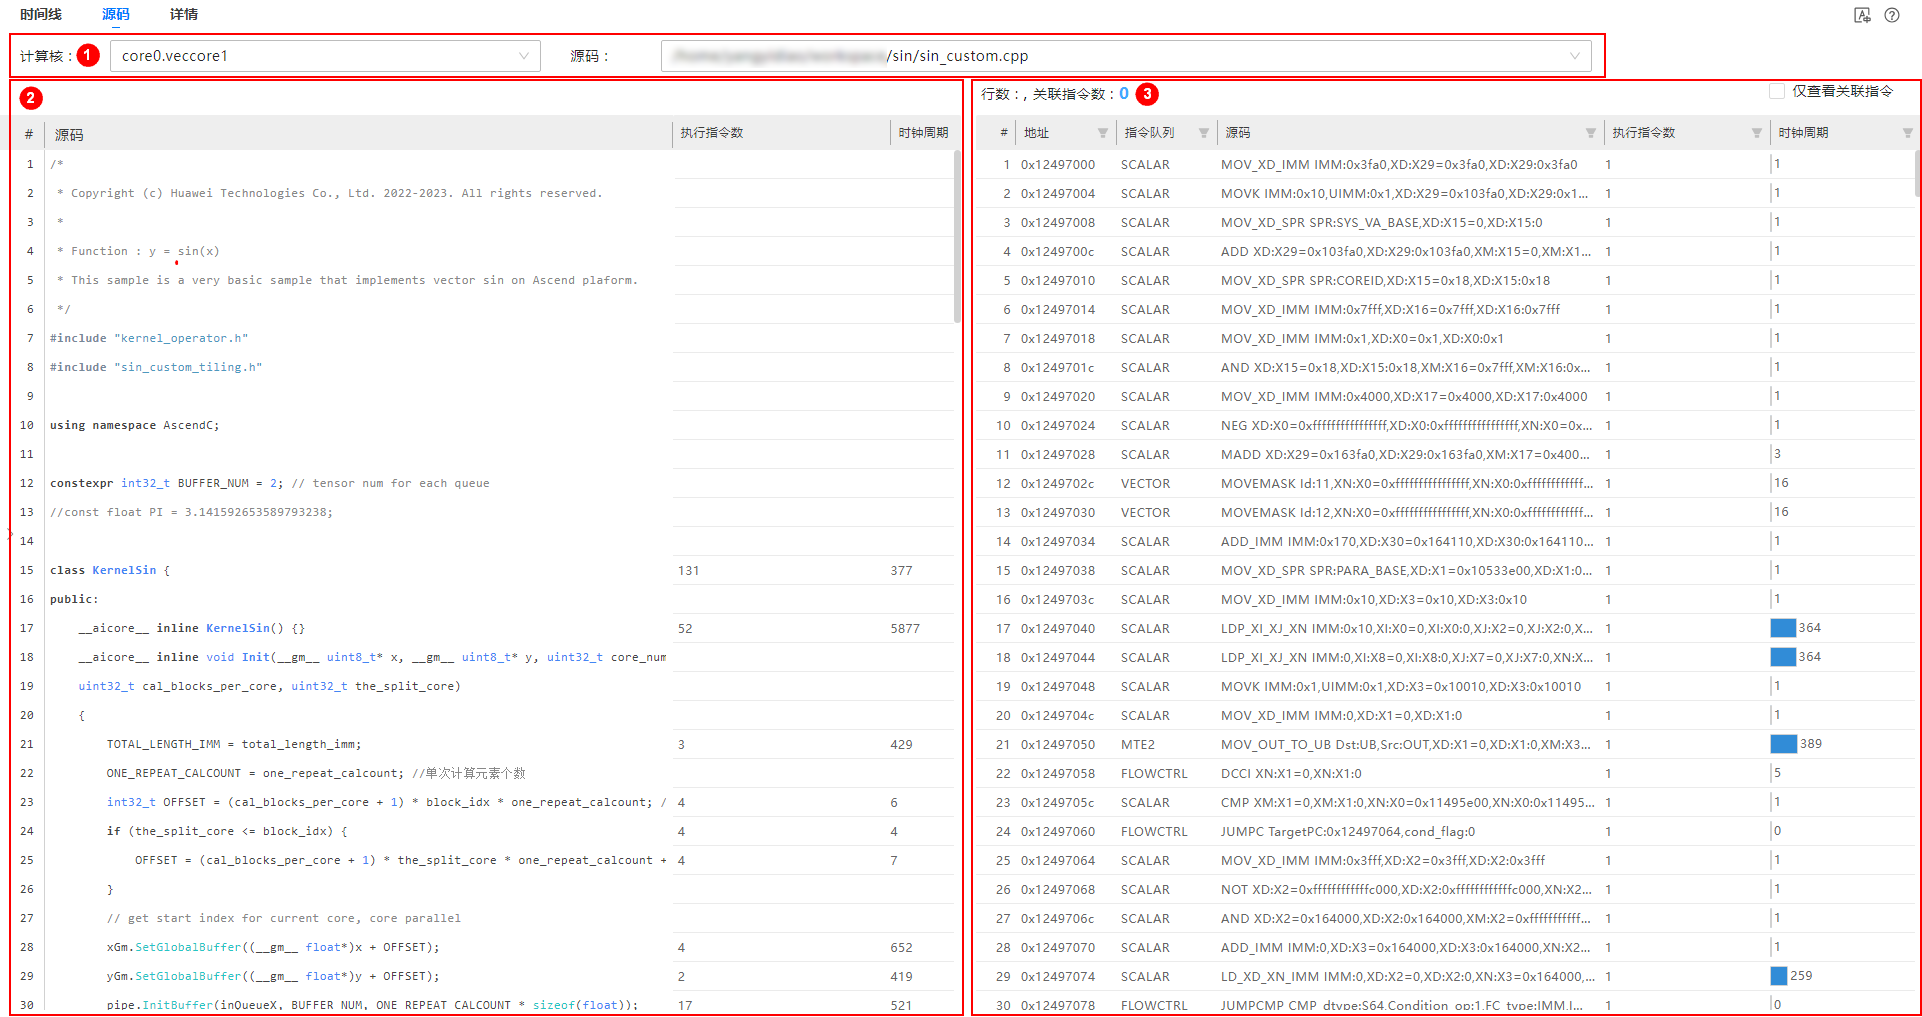Filter the instruction table 源码 column
The image size is (1922, 1017).
coord(1590,133)
